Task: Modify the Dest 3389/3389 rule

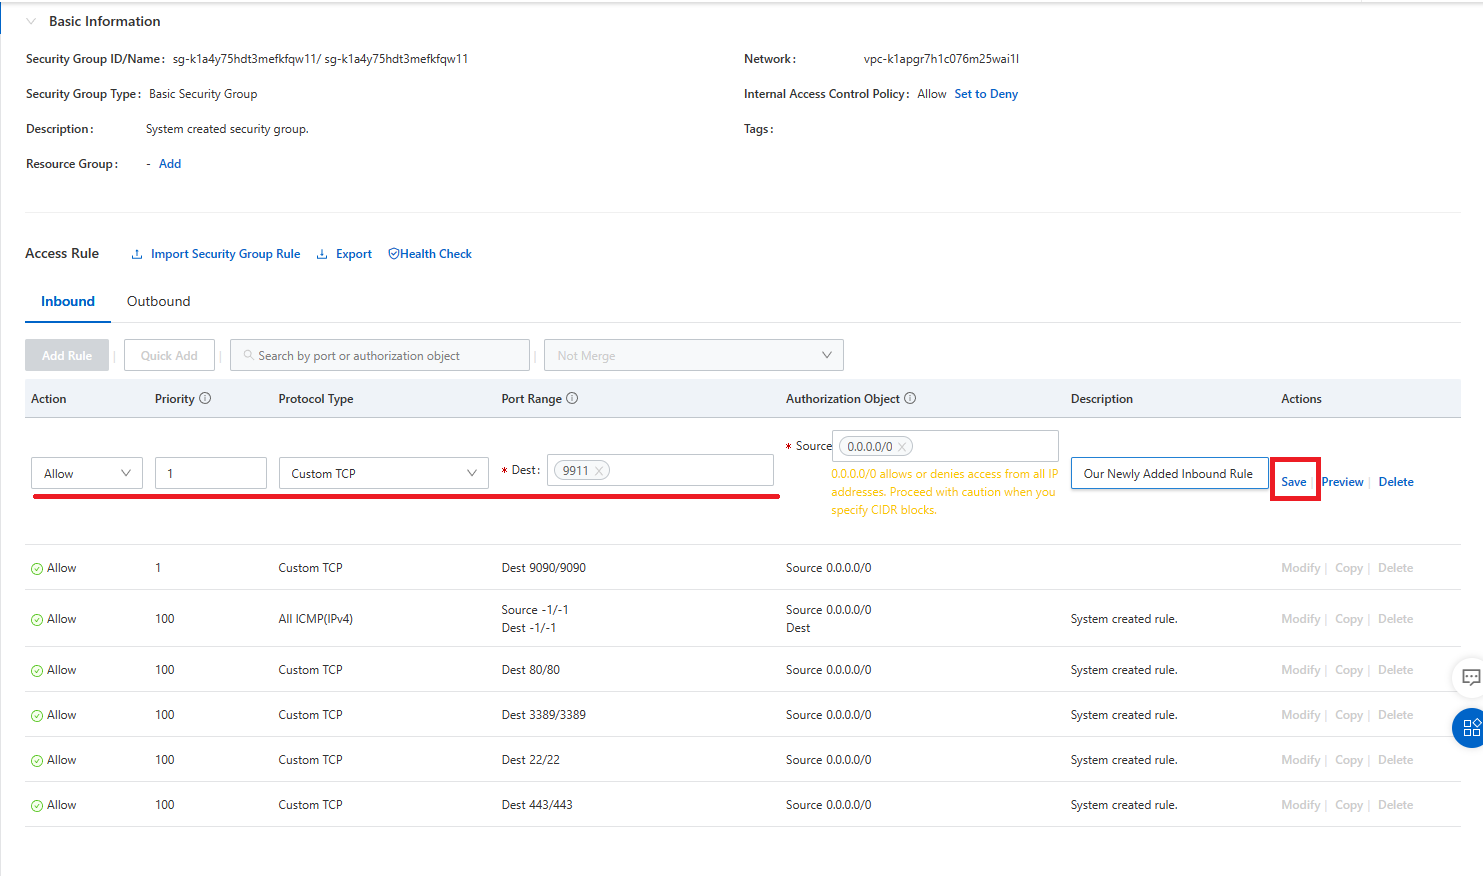Action: point(1301,715)
